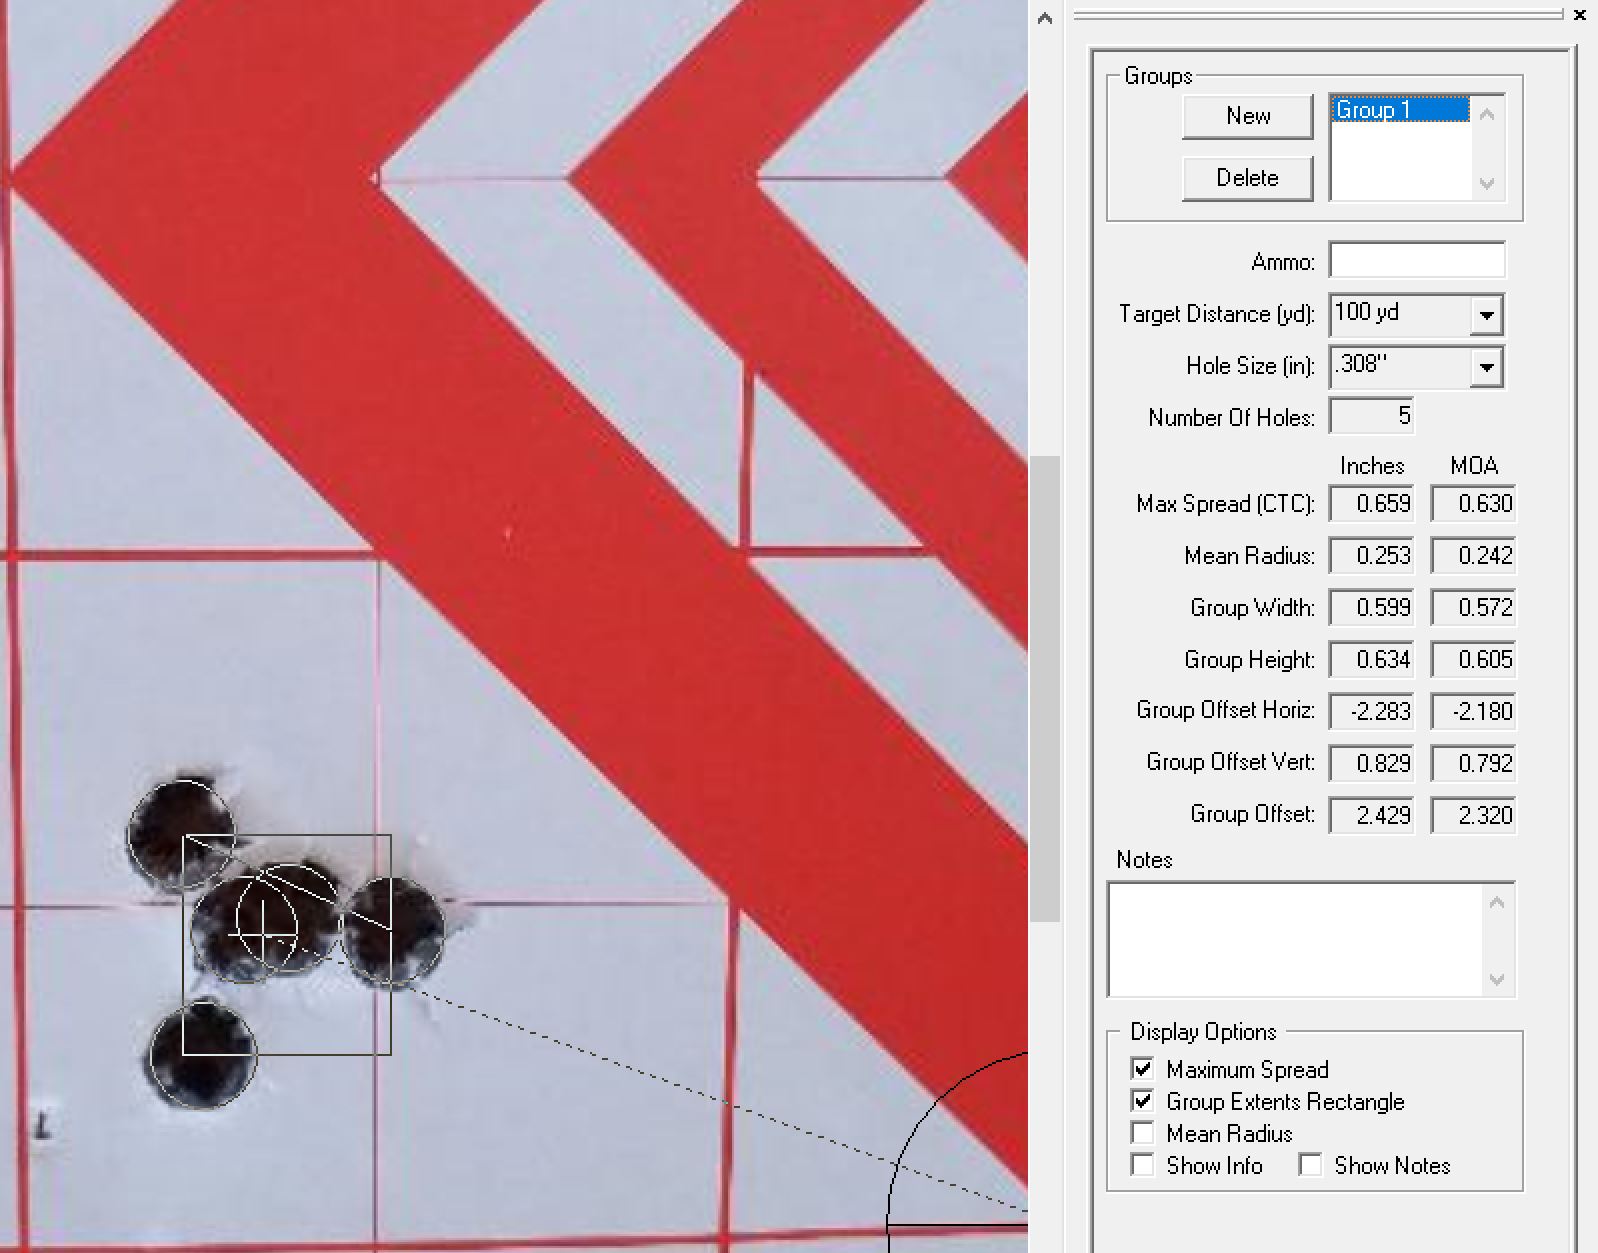Click the Group Offset inches value 2.429

tap(1372, 815)
